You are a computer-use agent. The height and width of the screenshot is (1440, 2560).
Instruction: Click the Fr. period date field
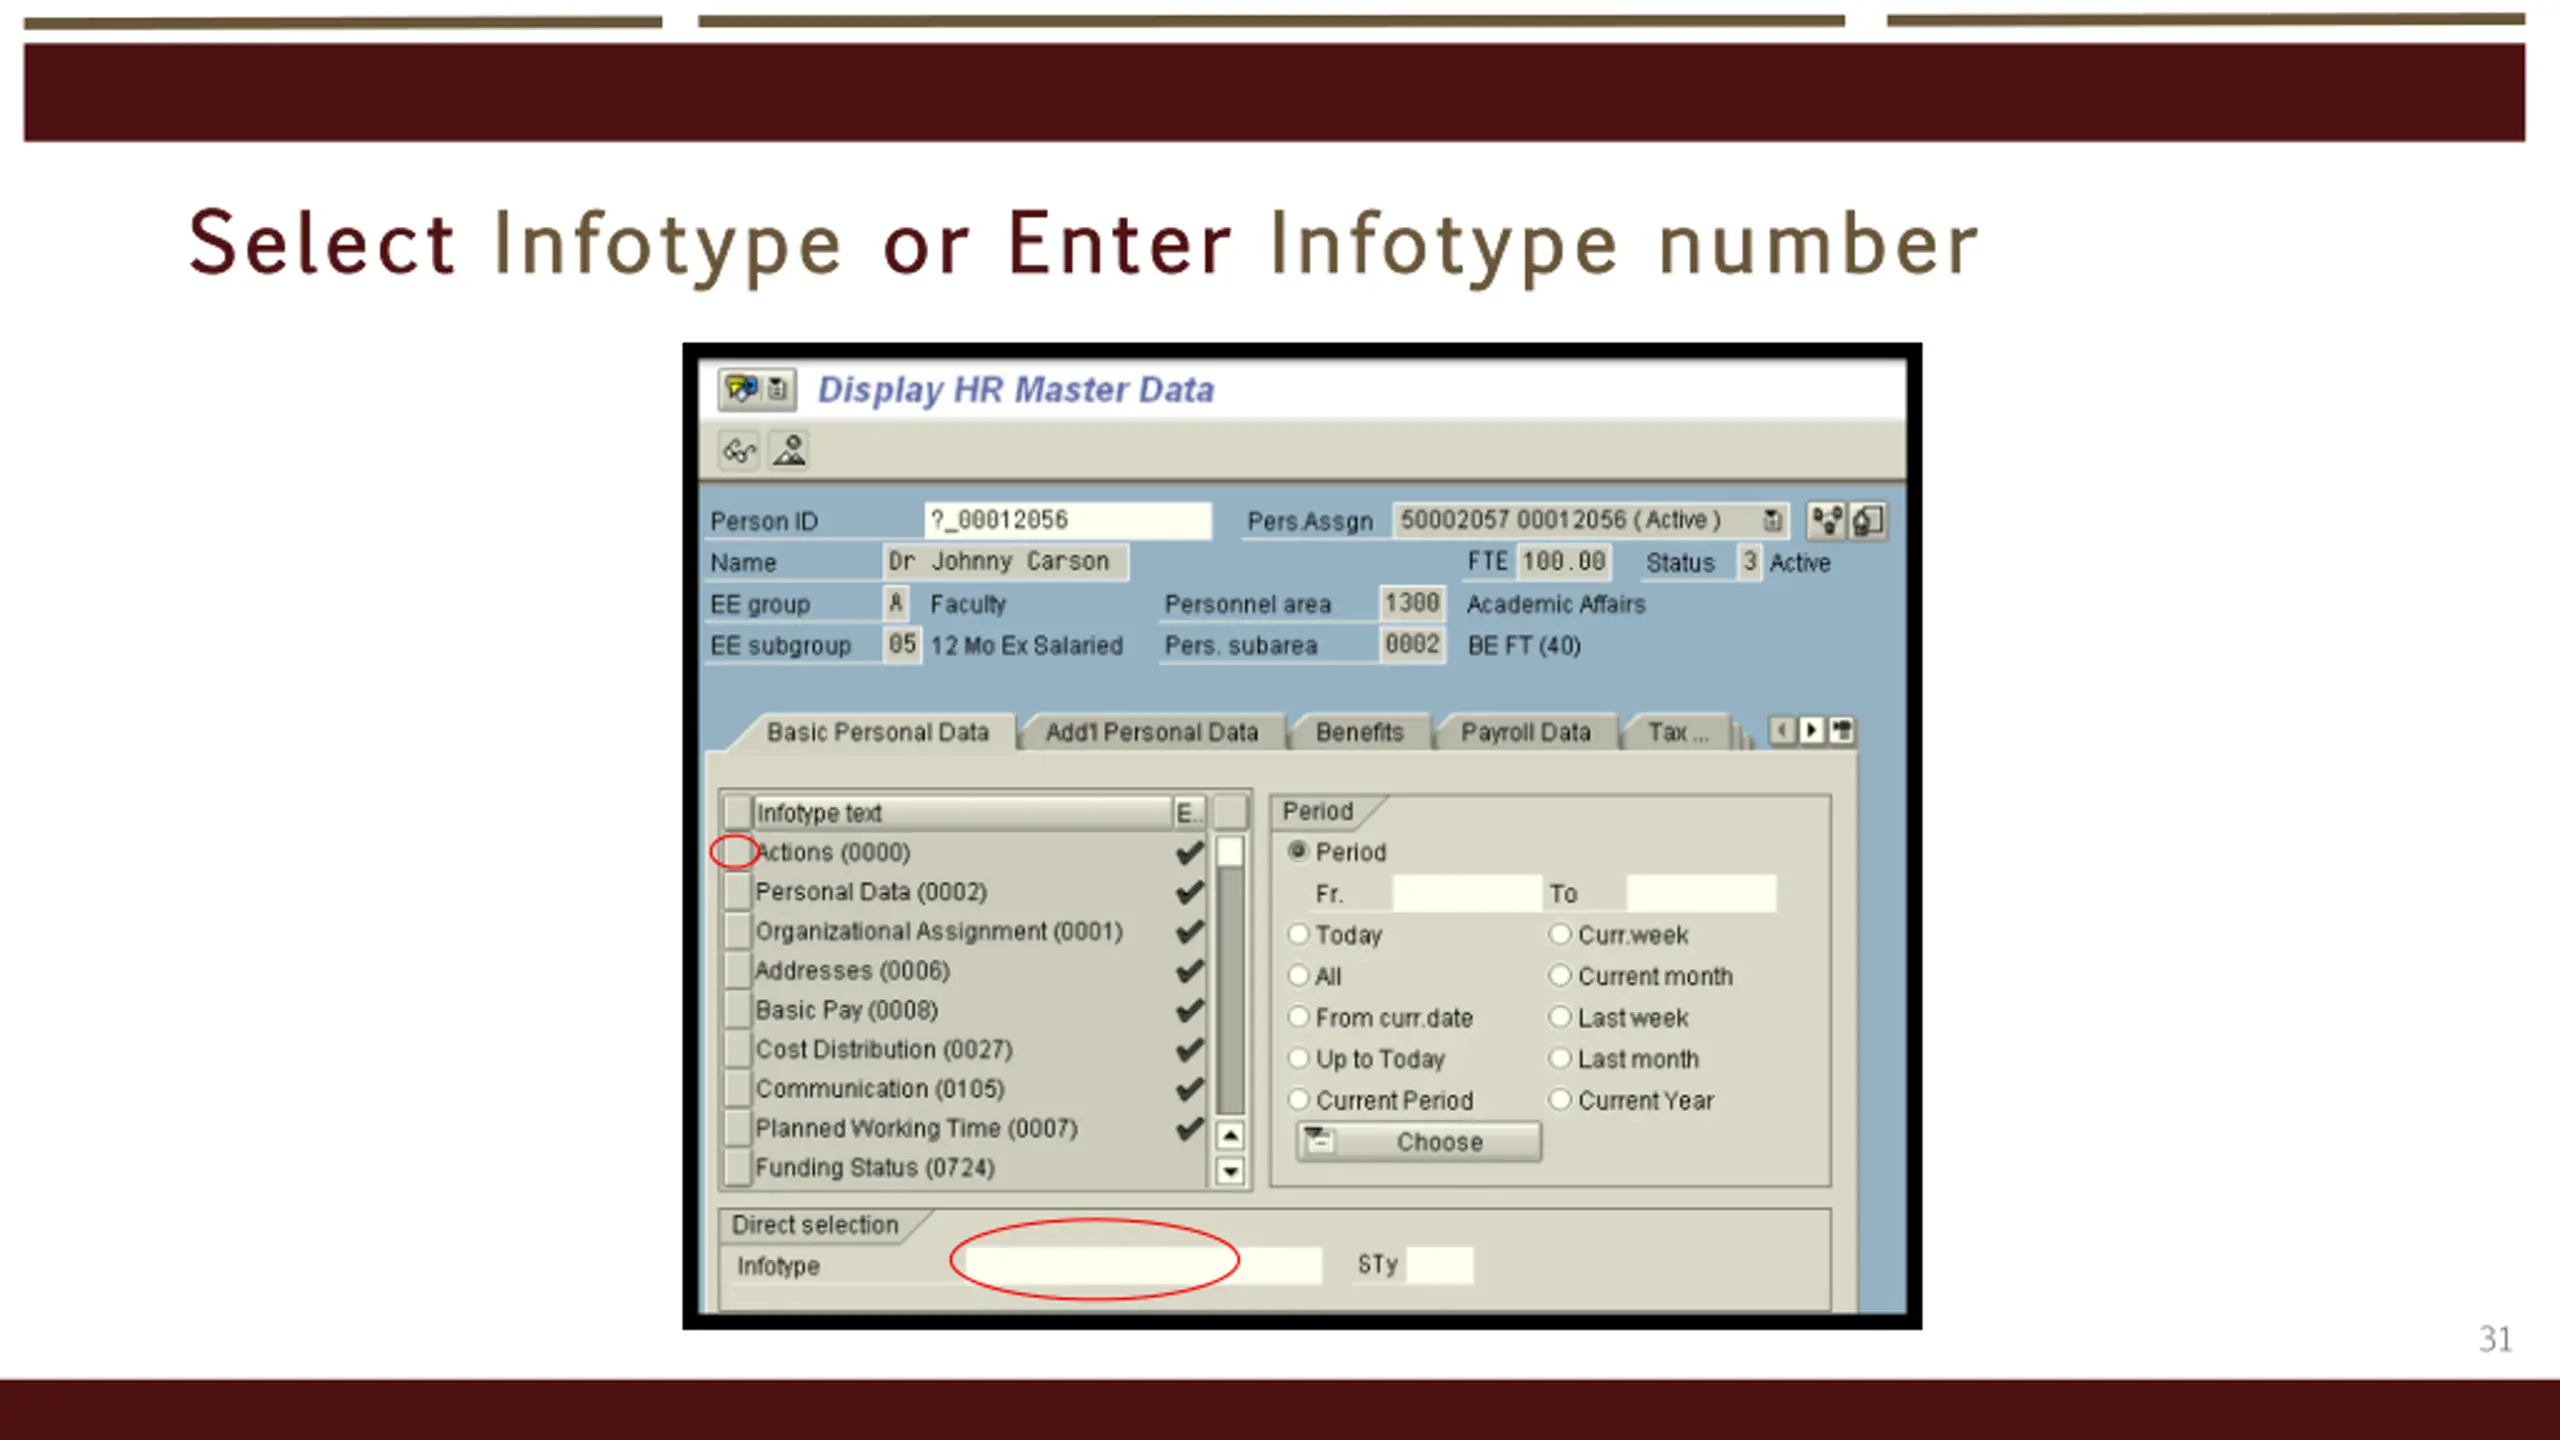1466,893
